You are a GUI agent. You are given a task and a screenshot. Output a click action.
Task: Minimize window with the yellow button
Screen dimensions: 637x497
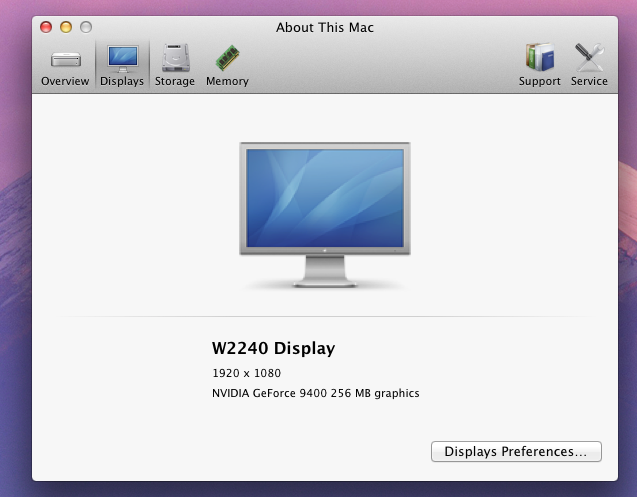[x=66, y=27]
